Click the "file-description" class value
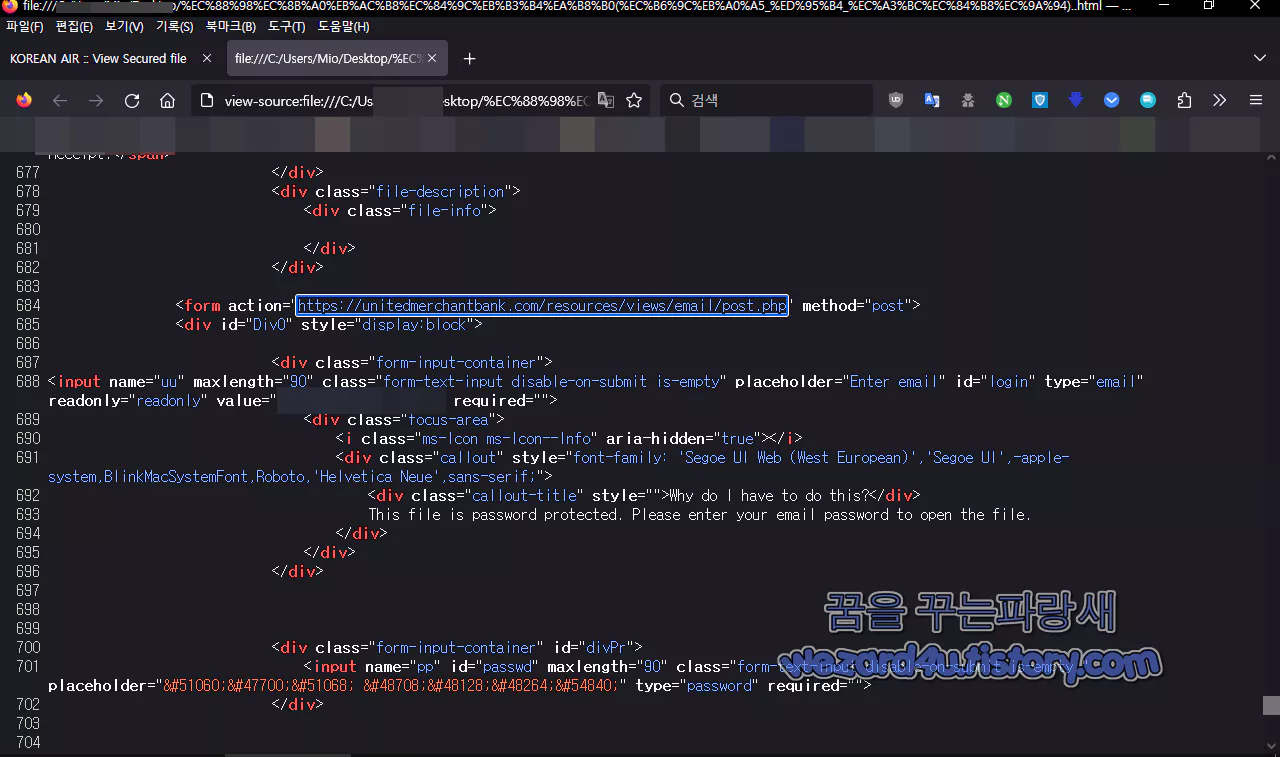 439,191
